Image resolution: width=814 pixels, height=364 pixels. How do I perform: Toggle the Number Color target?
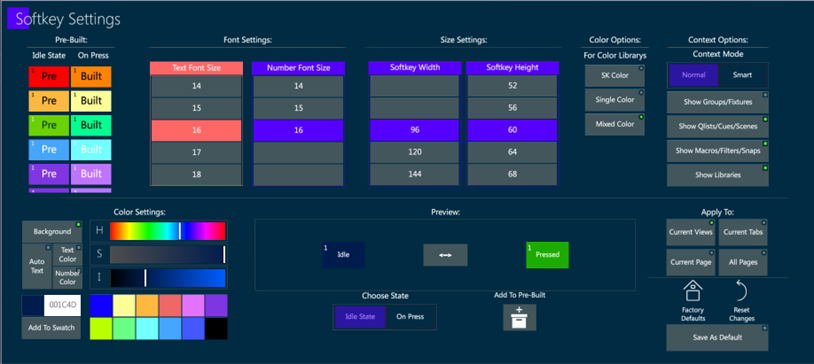[67, 278]
